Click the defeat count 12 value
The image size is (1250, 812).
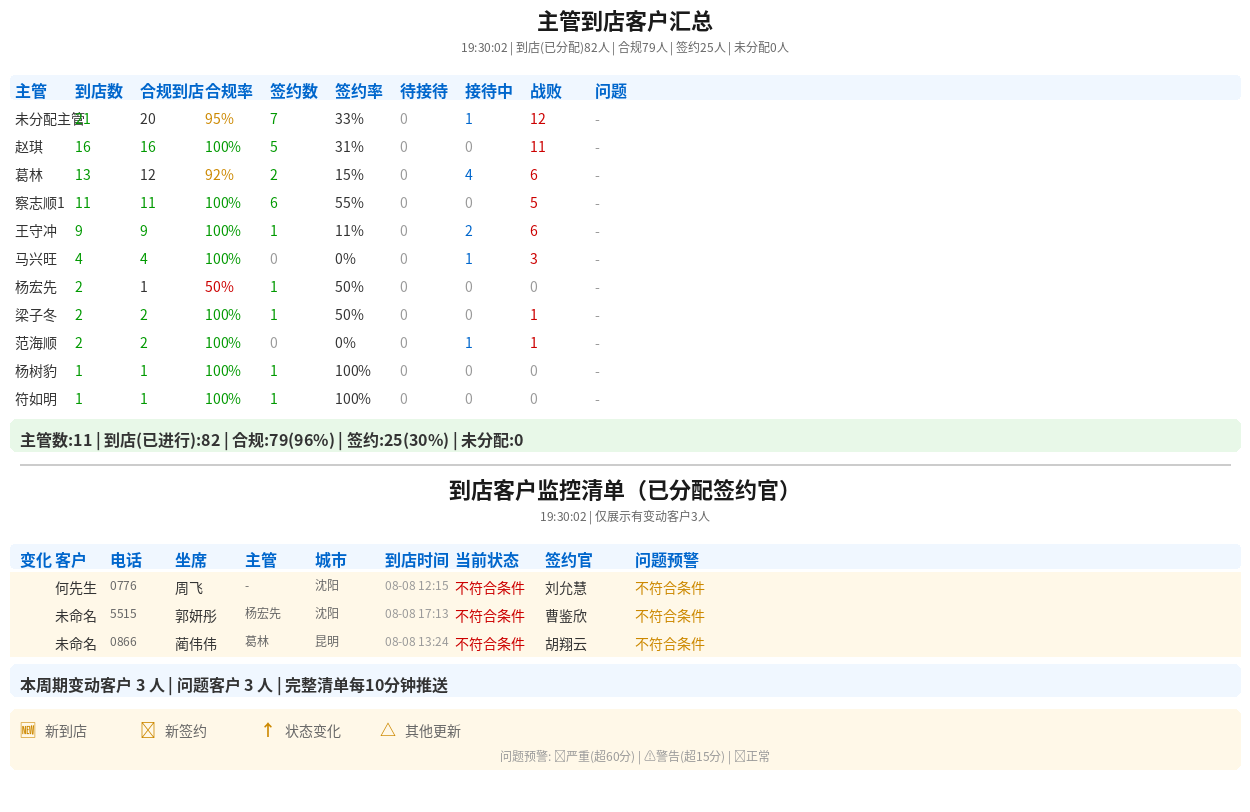(538, 119)
